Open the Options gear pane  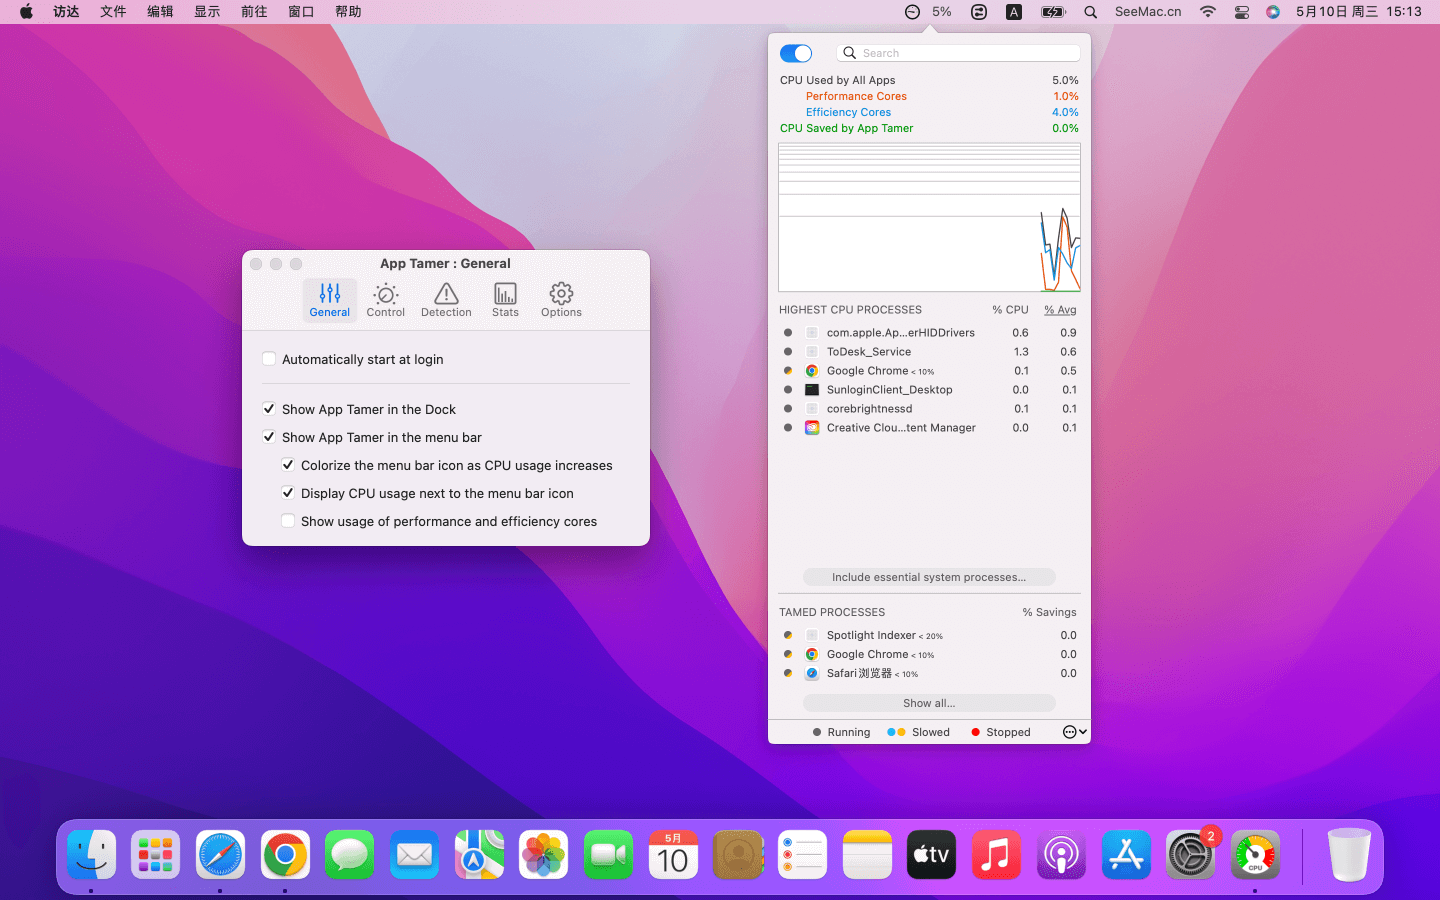pos(561,299)
